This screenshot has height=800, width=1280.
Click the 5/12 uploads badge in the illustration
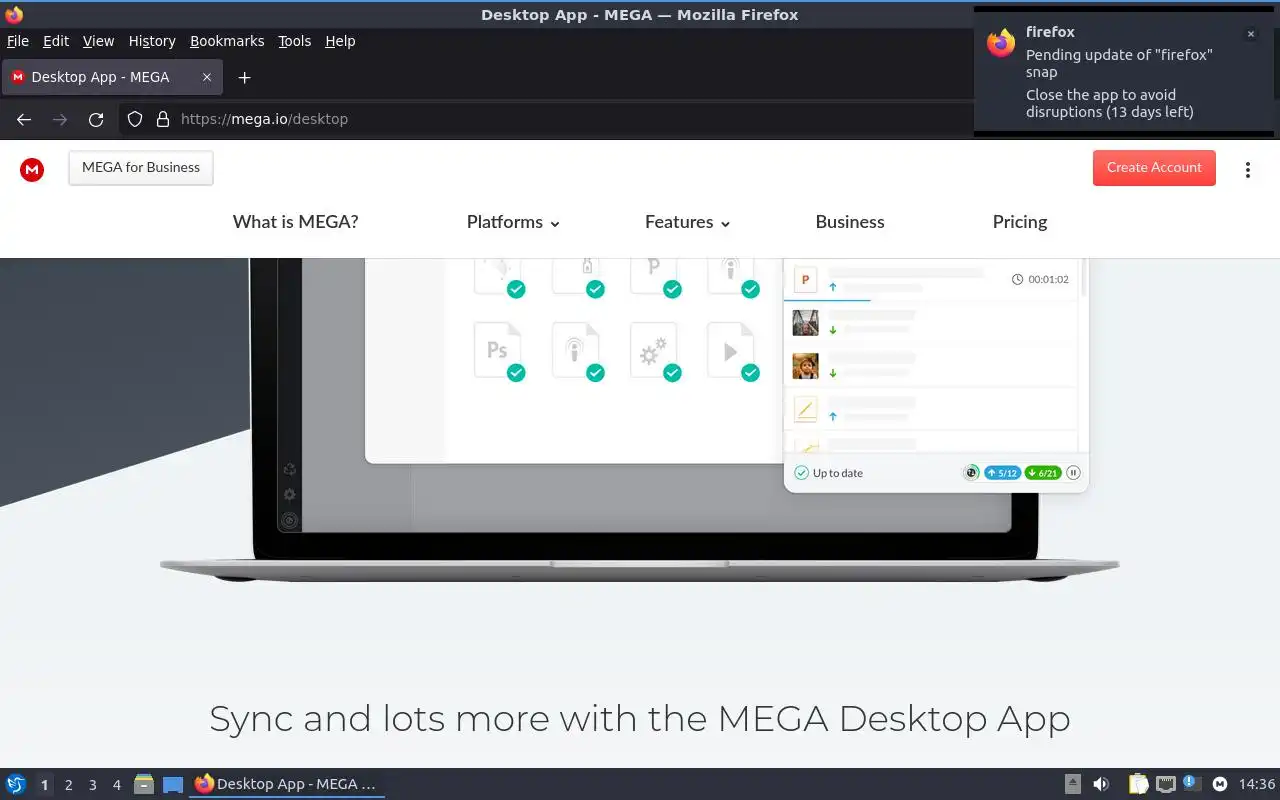click(x=1002, y=473)
